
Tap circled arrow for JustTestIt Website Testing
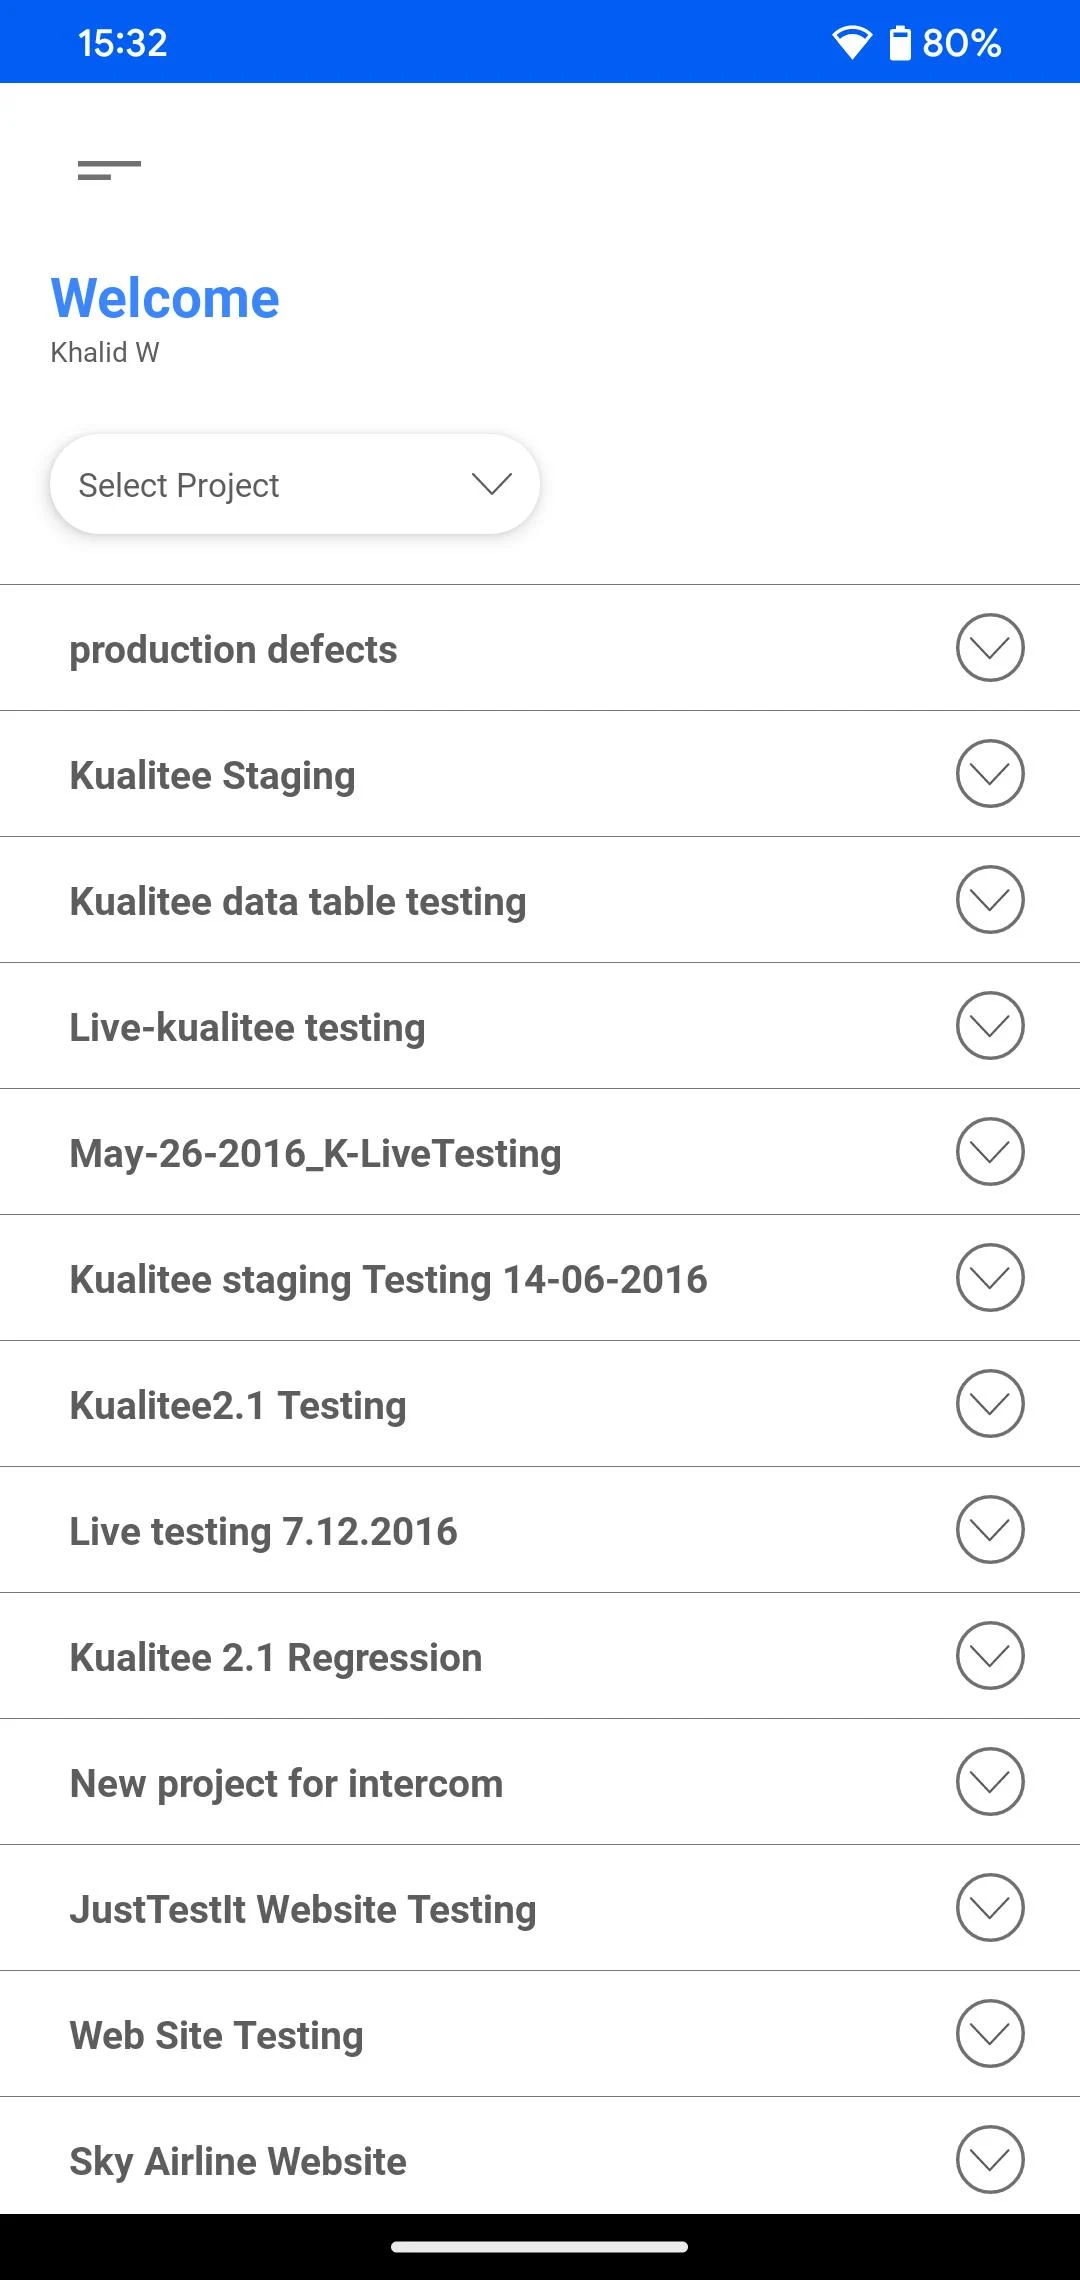click(990, 1908)
